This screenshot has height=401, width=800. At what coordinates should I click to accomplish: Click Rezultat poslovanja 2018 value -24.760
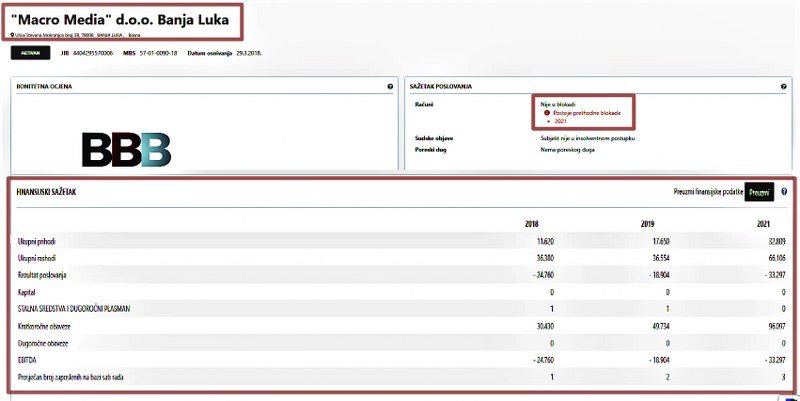(x=542, y=275)
